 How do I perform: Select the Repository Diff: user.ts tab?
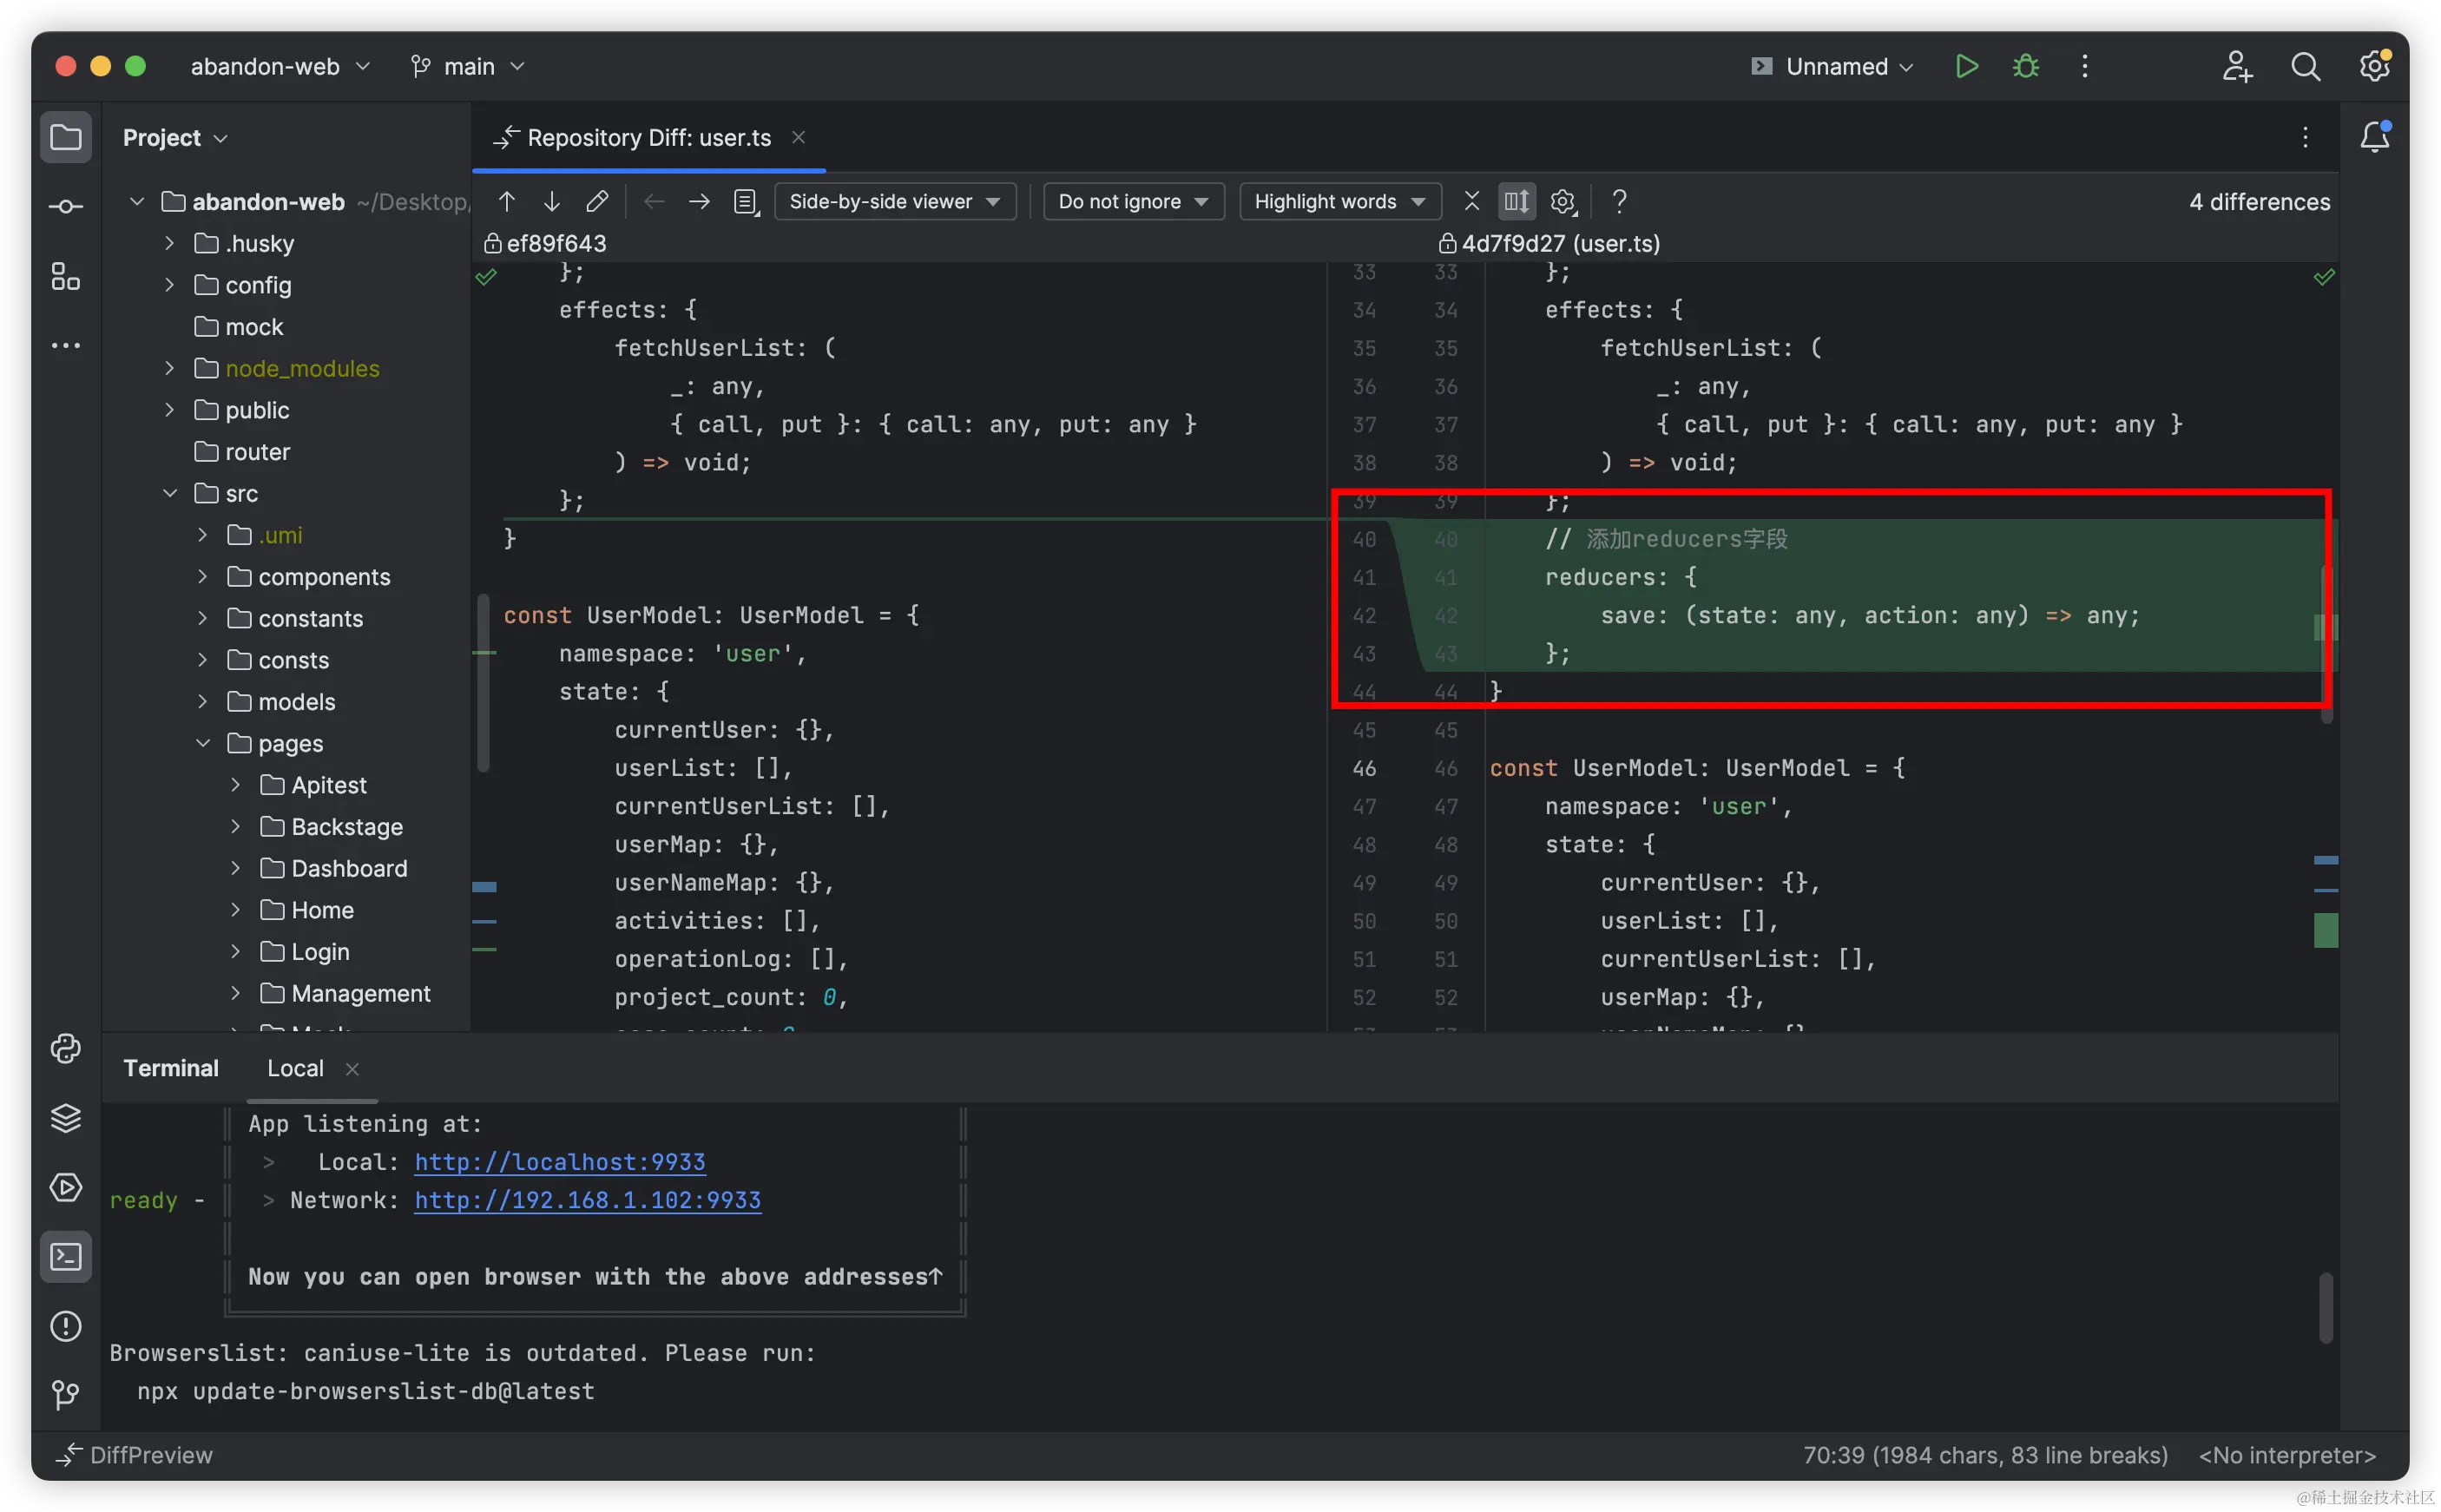pyautogui.click(x=648, y=138)
